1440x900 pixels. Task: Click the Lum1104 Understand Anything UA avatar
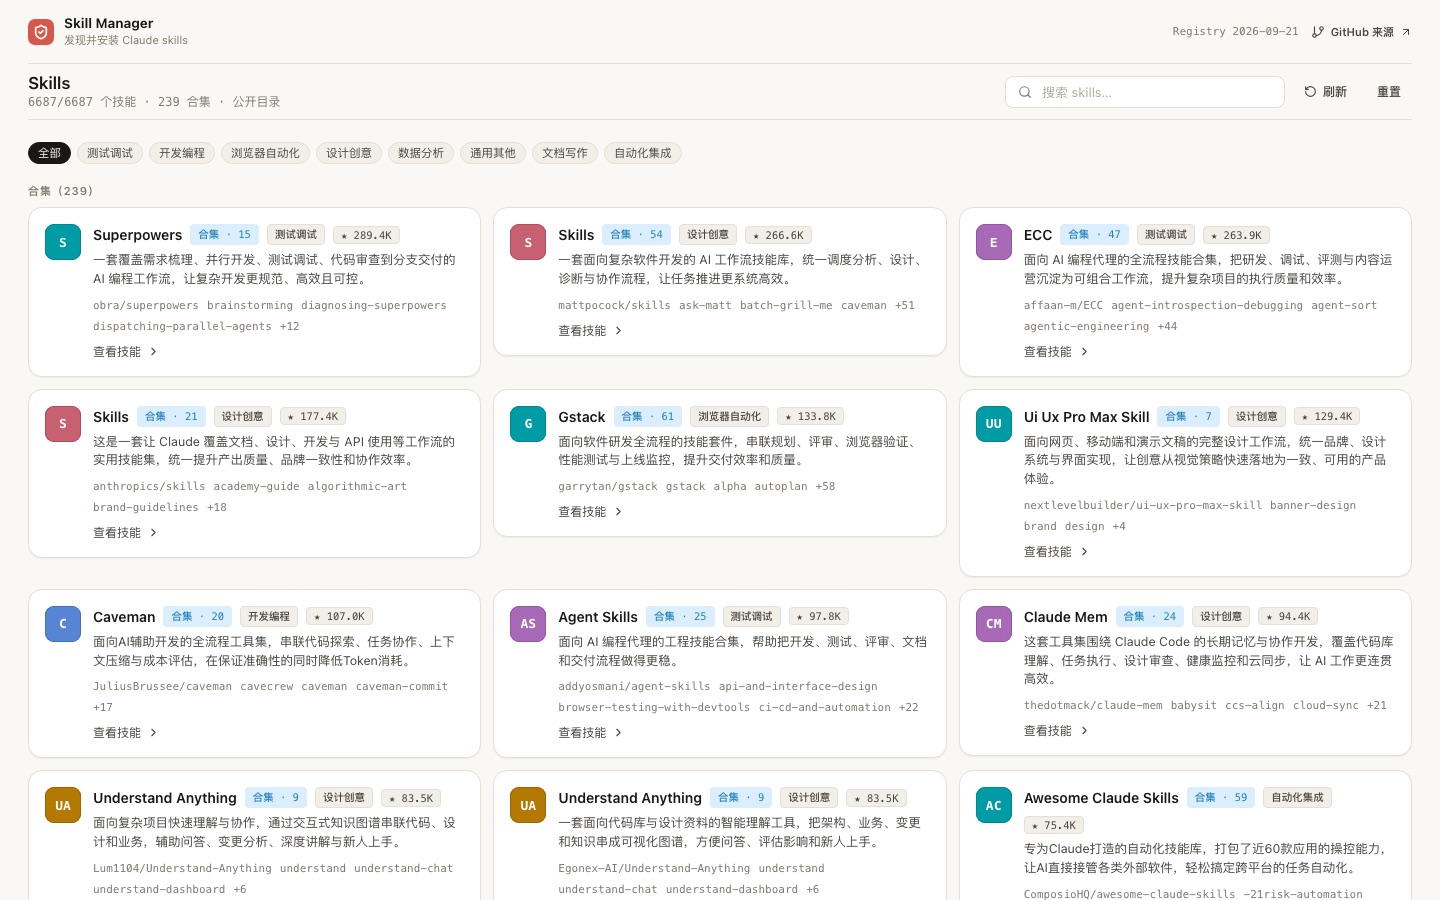(63, 805)
